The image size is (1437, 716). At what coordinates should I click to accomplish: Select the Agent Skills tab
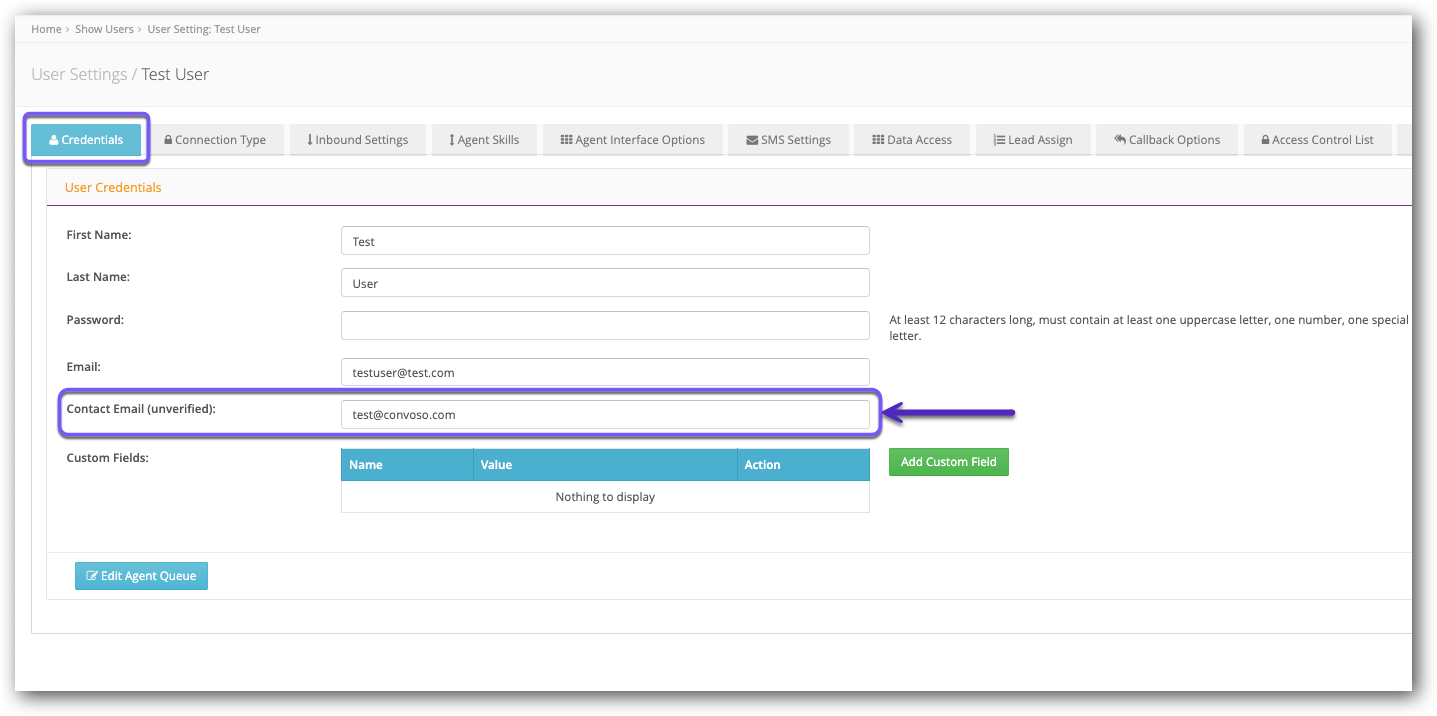click(x=485, y=140)
